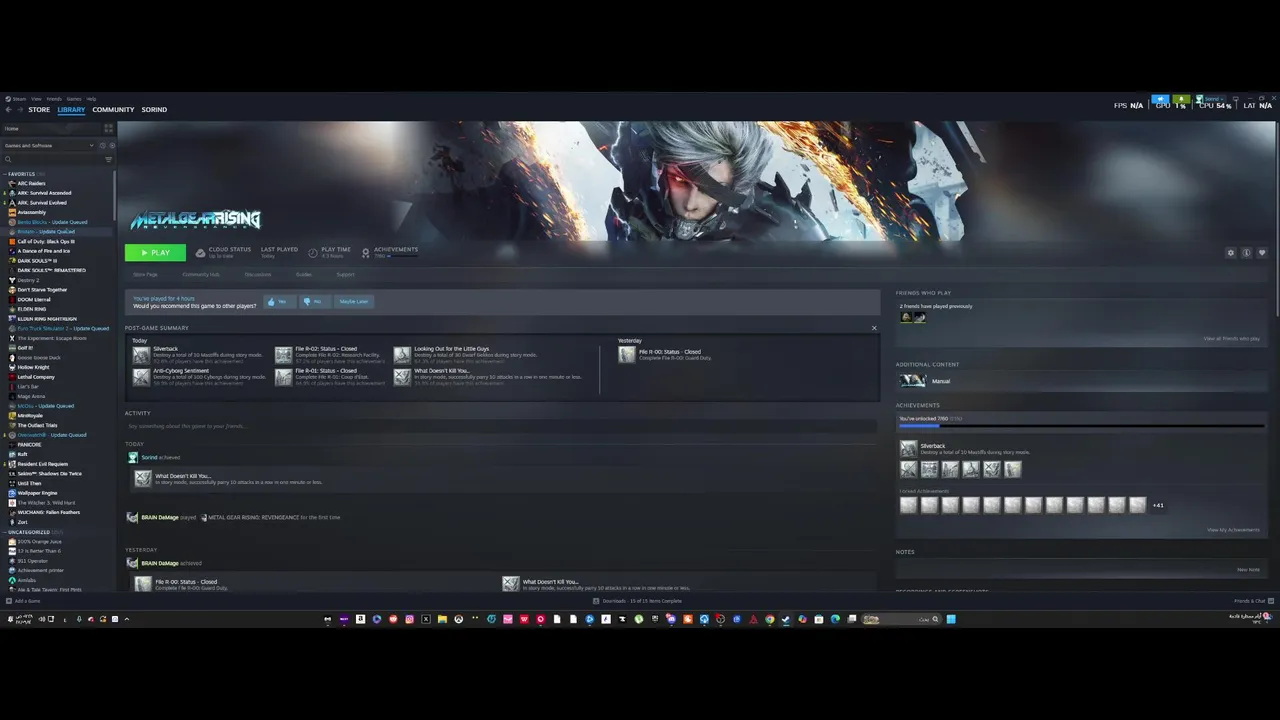Click the thumbs up Yes button
This screenshot has height=720, width=1280.
(x=280, y=301)
